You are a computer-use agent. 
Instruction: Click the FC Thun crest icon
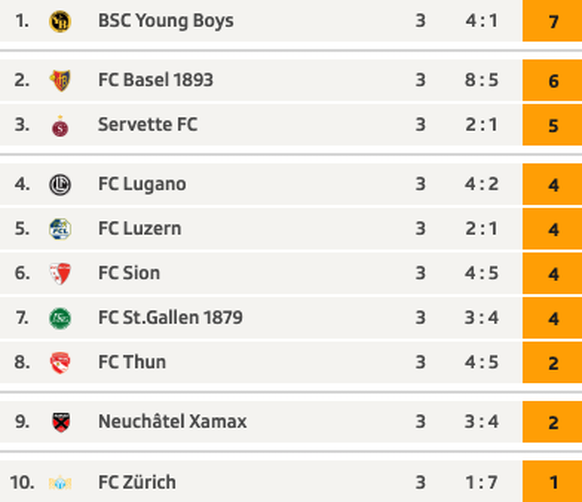tap(60, 363)
